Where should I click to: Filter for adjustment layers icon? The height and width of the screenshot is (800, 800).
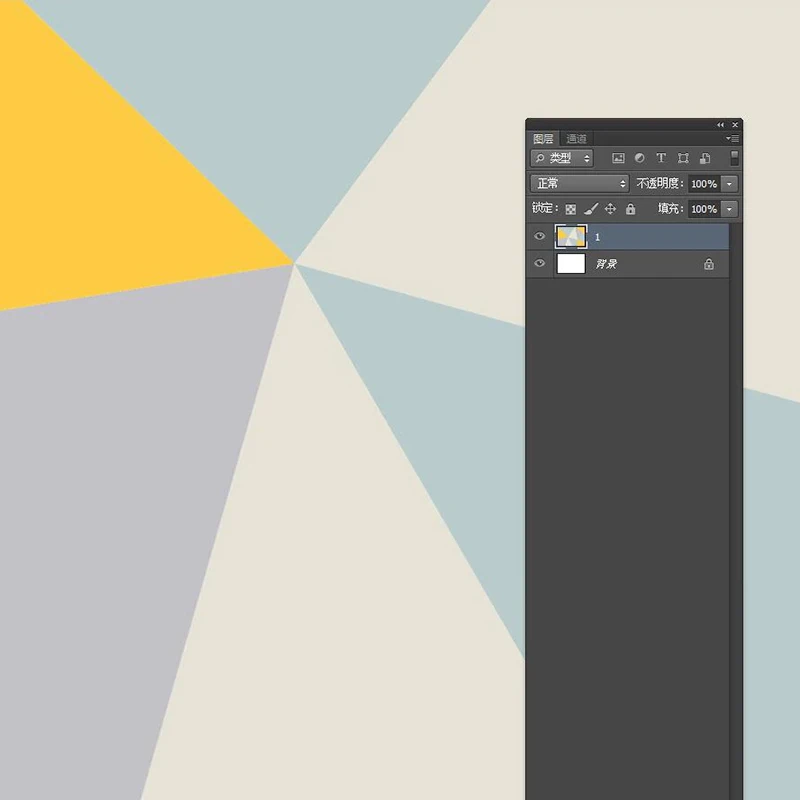point(639,158)
